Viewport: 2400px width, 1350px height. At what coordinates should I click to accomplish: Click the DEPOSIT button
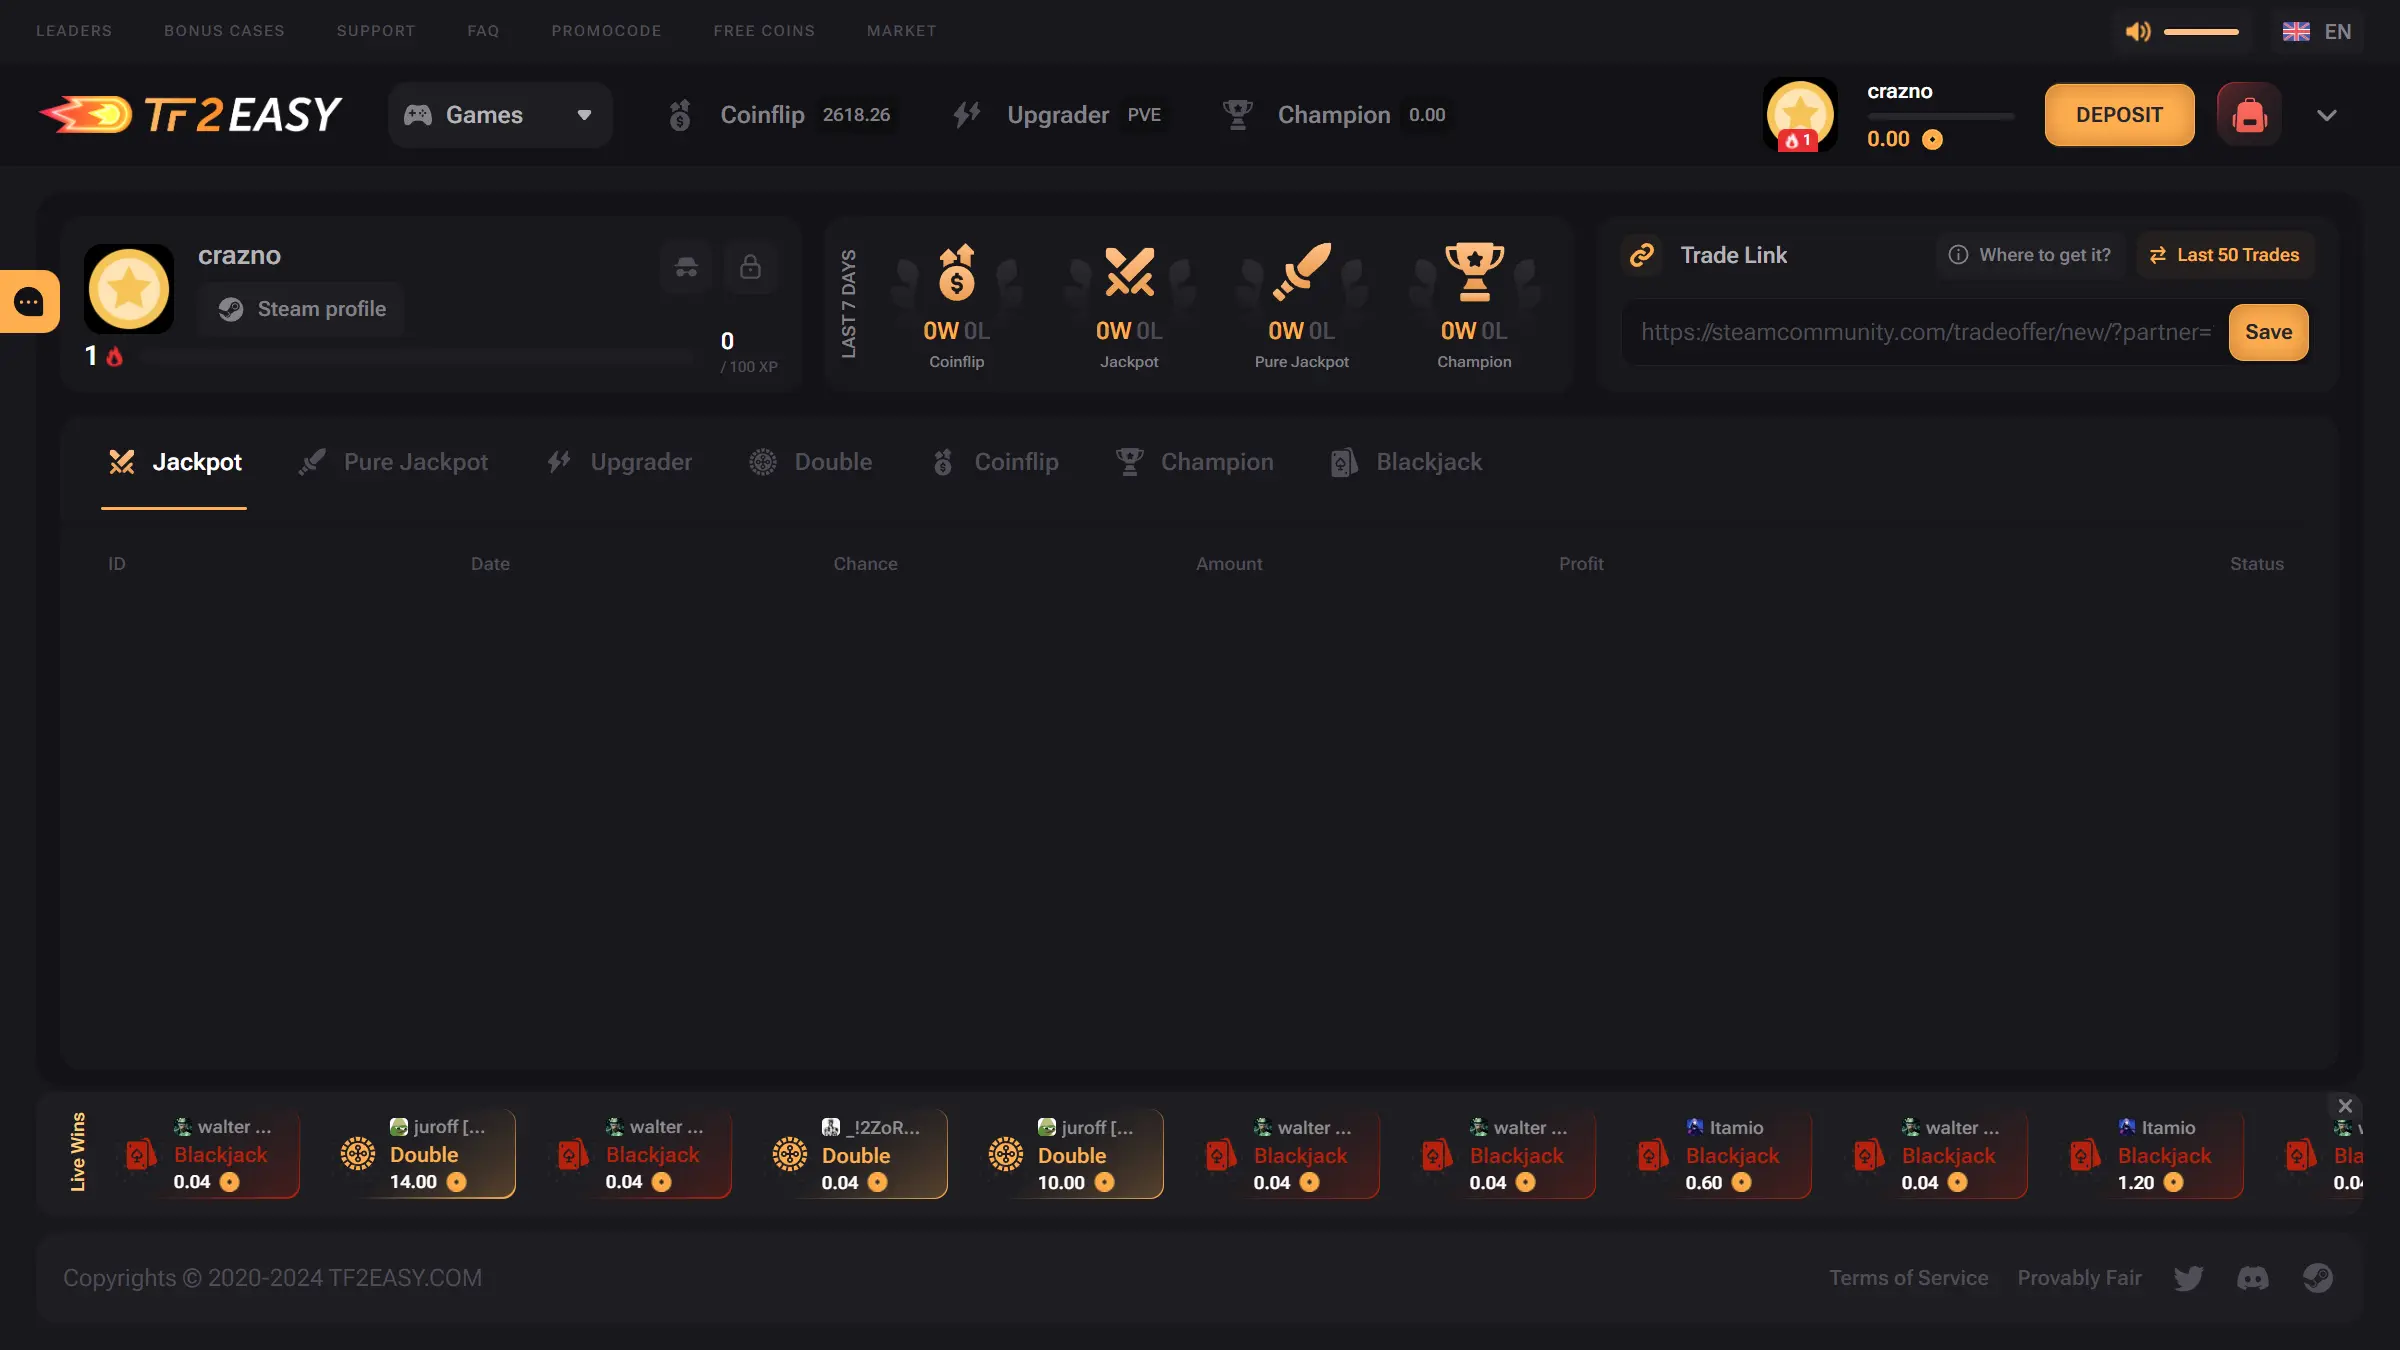point(2119,115)
